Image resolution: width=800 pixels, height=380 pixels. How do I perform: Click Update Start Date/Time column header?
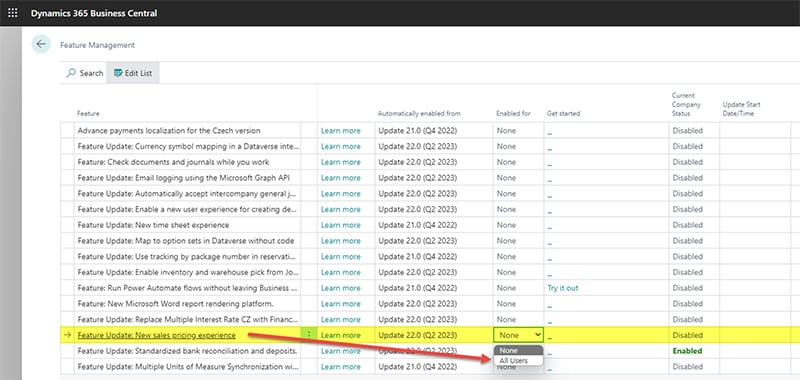click(x=741, y=109)
